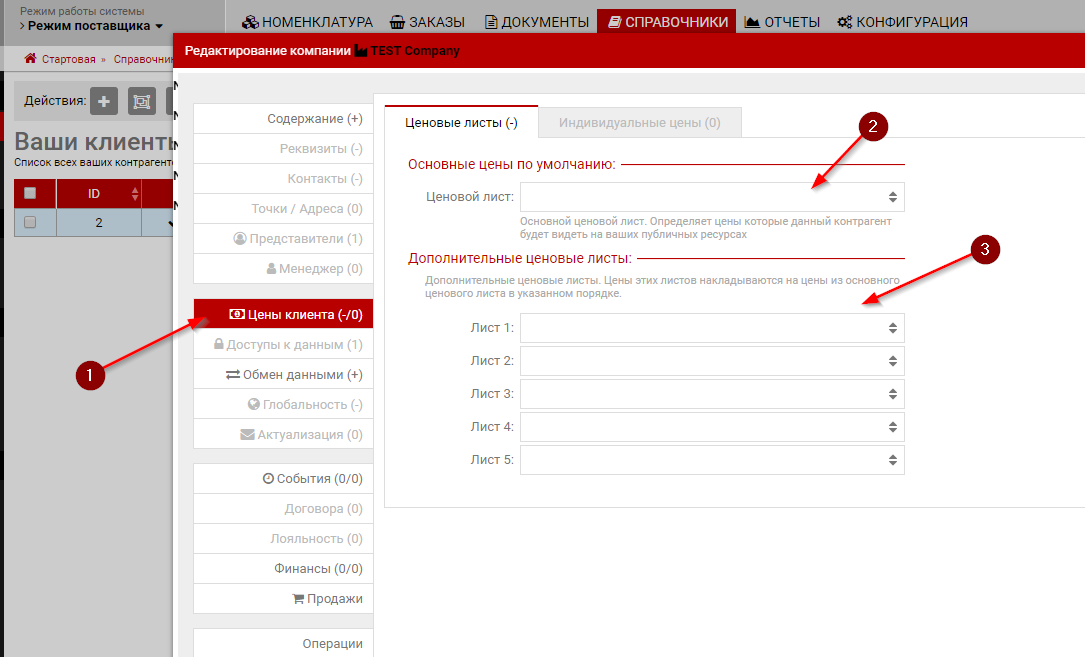The height and width of the screenshot is (657, 1085).
Task: Open the Конфигурация top menu
Action: tap(902, 21)
